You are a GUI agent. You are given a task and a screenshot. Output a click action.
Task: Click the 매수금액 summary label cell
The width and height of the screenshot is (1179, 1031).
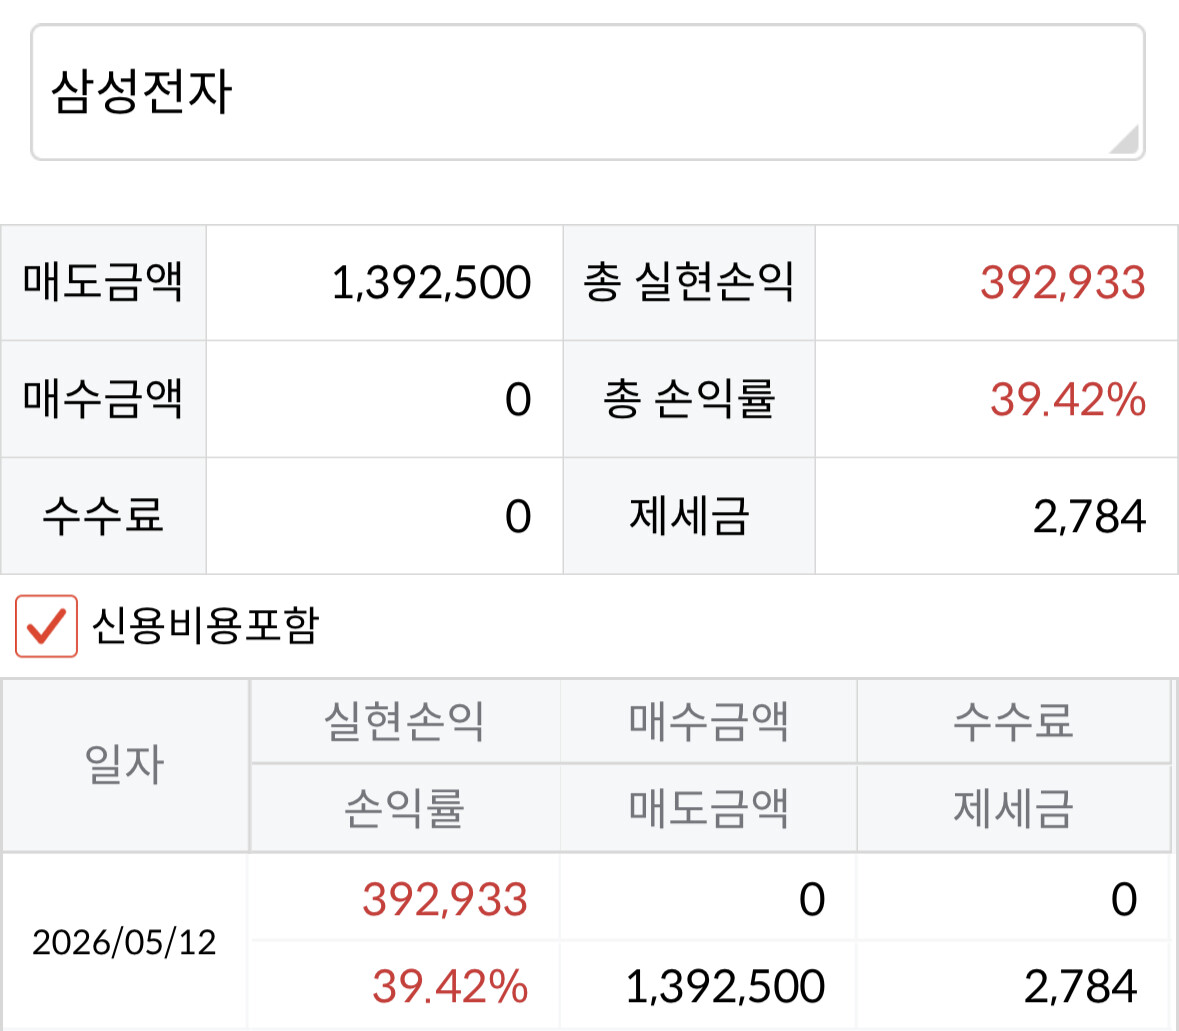(x=104, y=399)
